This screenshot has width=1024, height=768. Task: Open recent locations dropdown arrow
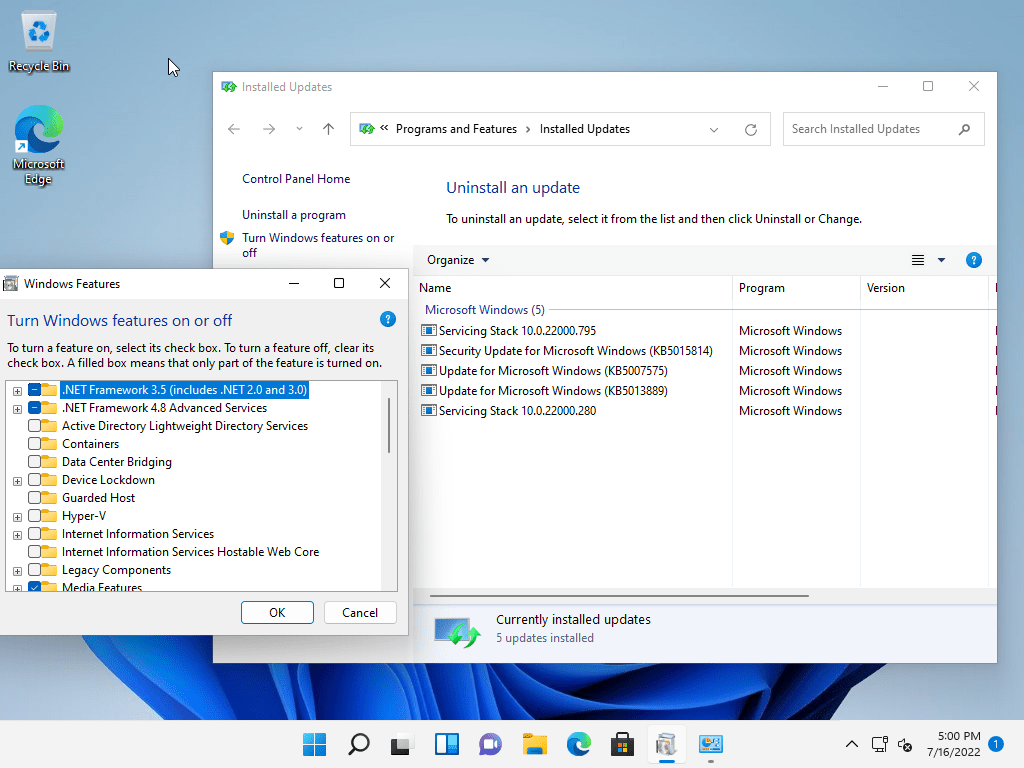pyautogui.click(x=299, y=129)
